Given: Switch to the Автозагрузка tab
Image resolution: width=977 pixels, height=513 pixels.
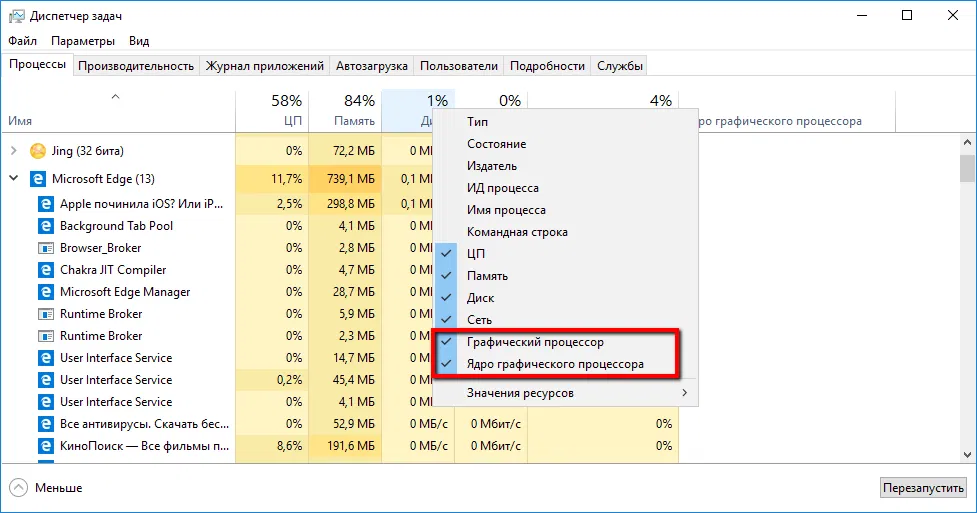Looking at the screenshot, I should tap(371, 66).
